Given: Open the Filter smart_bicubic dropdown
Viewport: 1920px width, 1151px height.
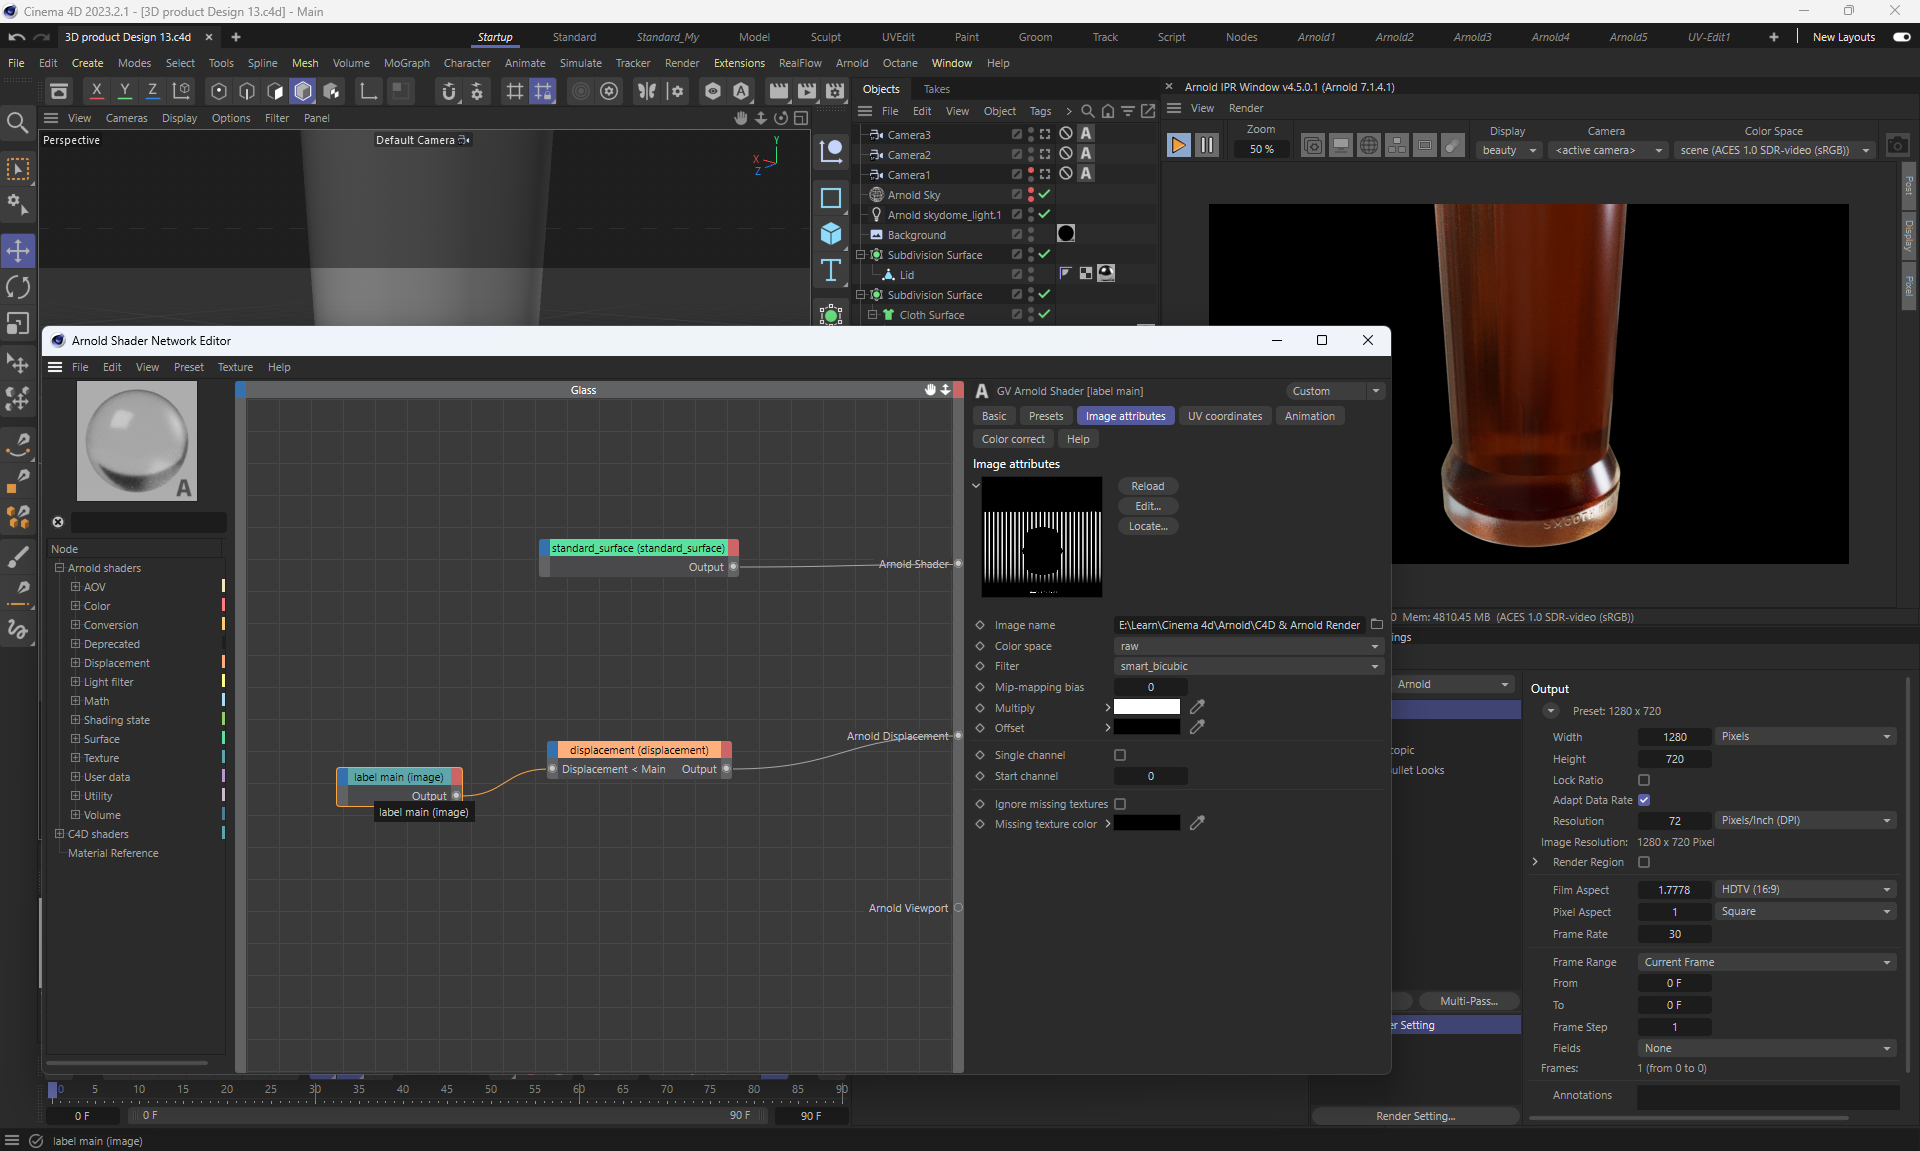Looking at the screenshot, I should pyautogui.click(x=1248, y=666).
